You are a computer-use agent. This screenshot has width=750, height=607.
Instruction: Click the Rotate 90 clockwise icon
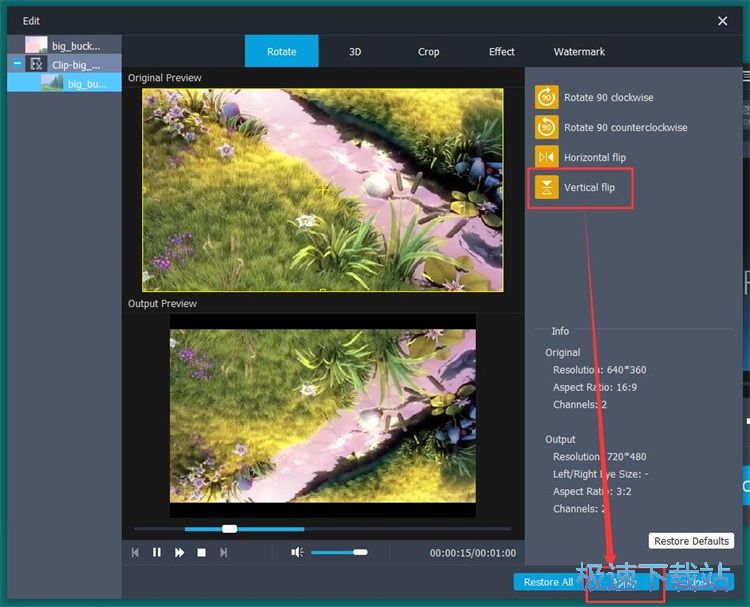tap(546, 98)
